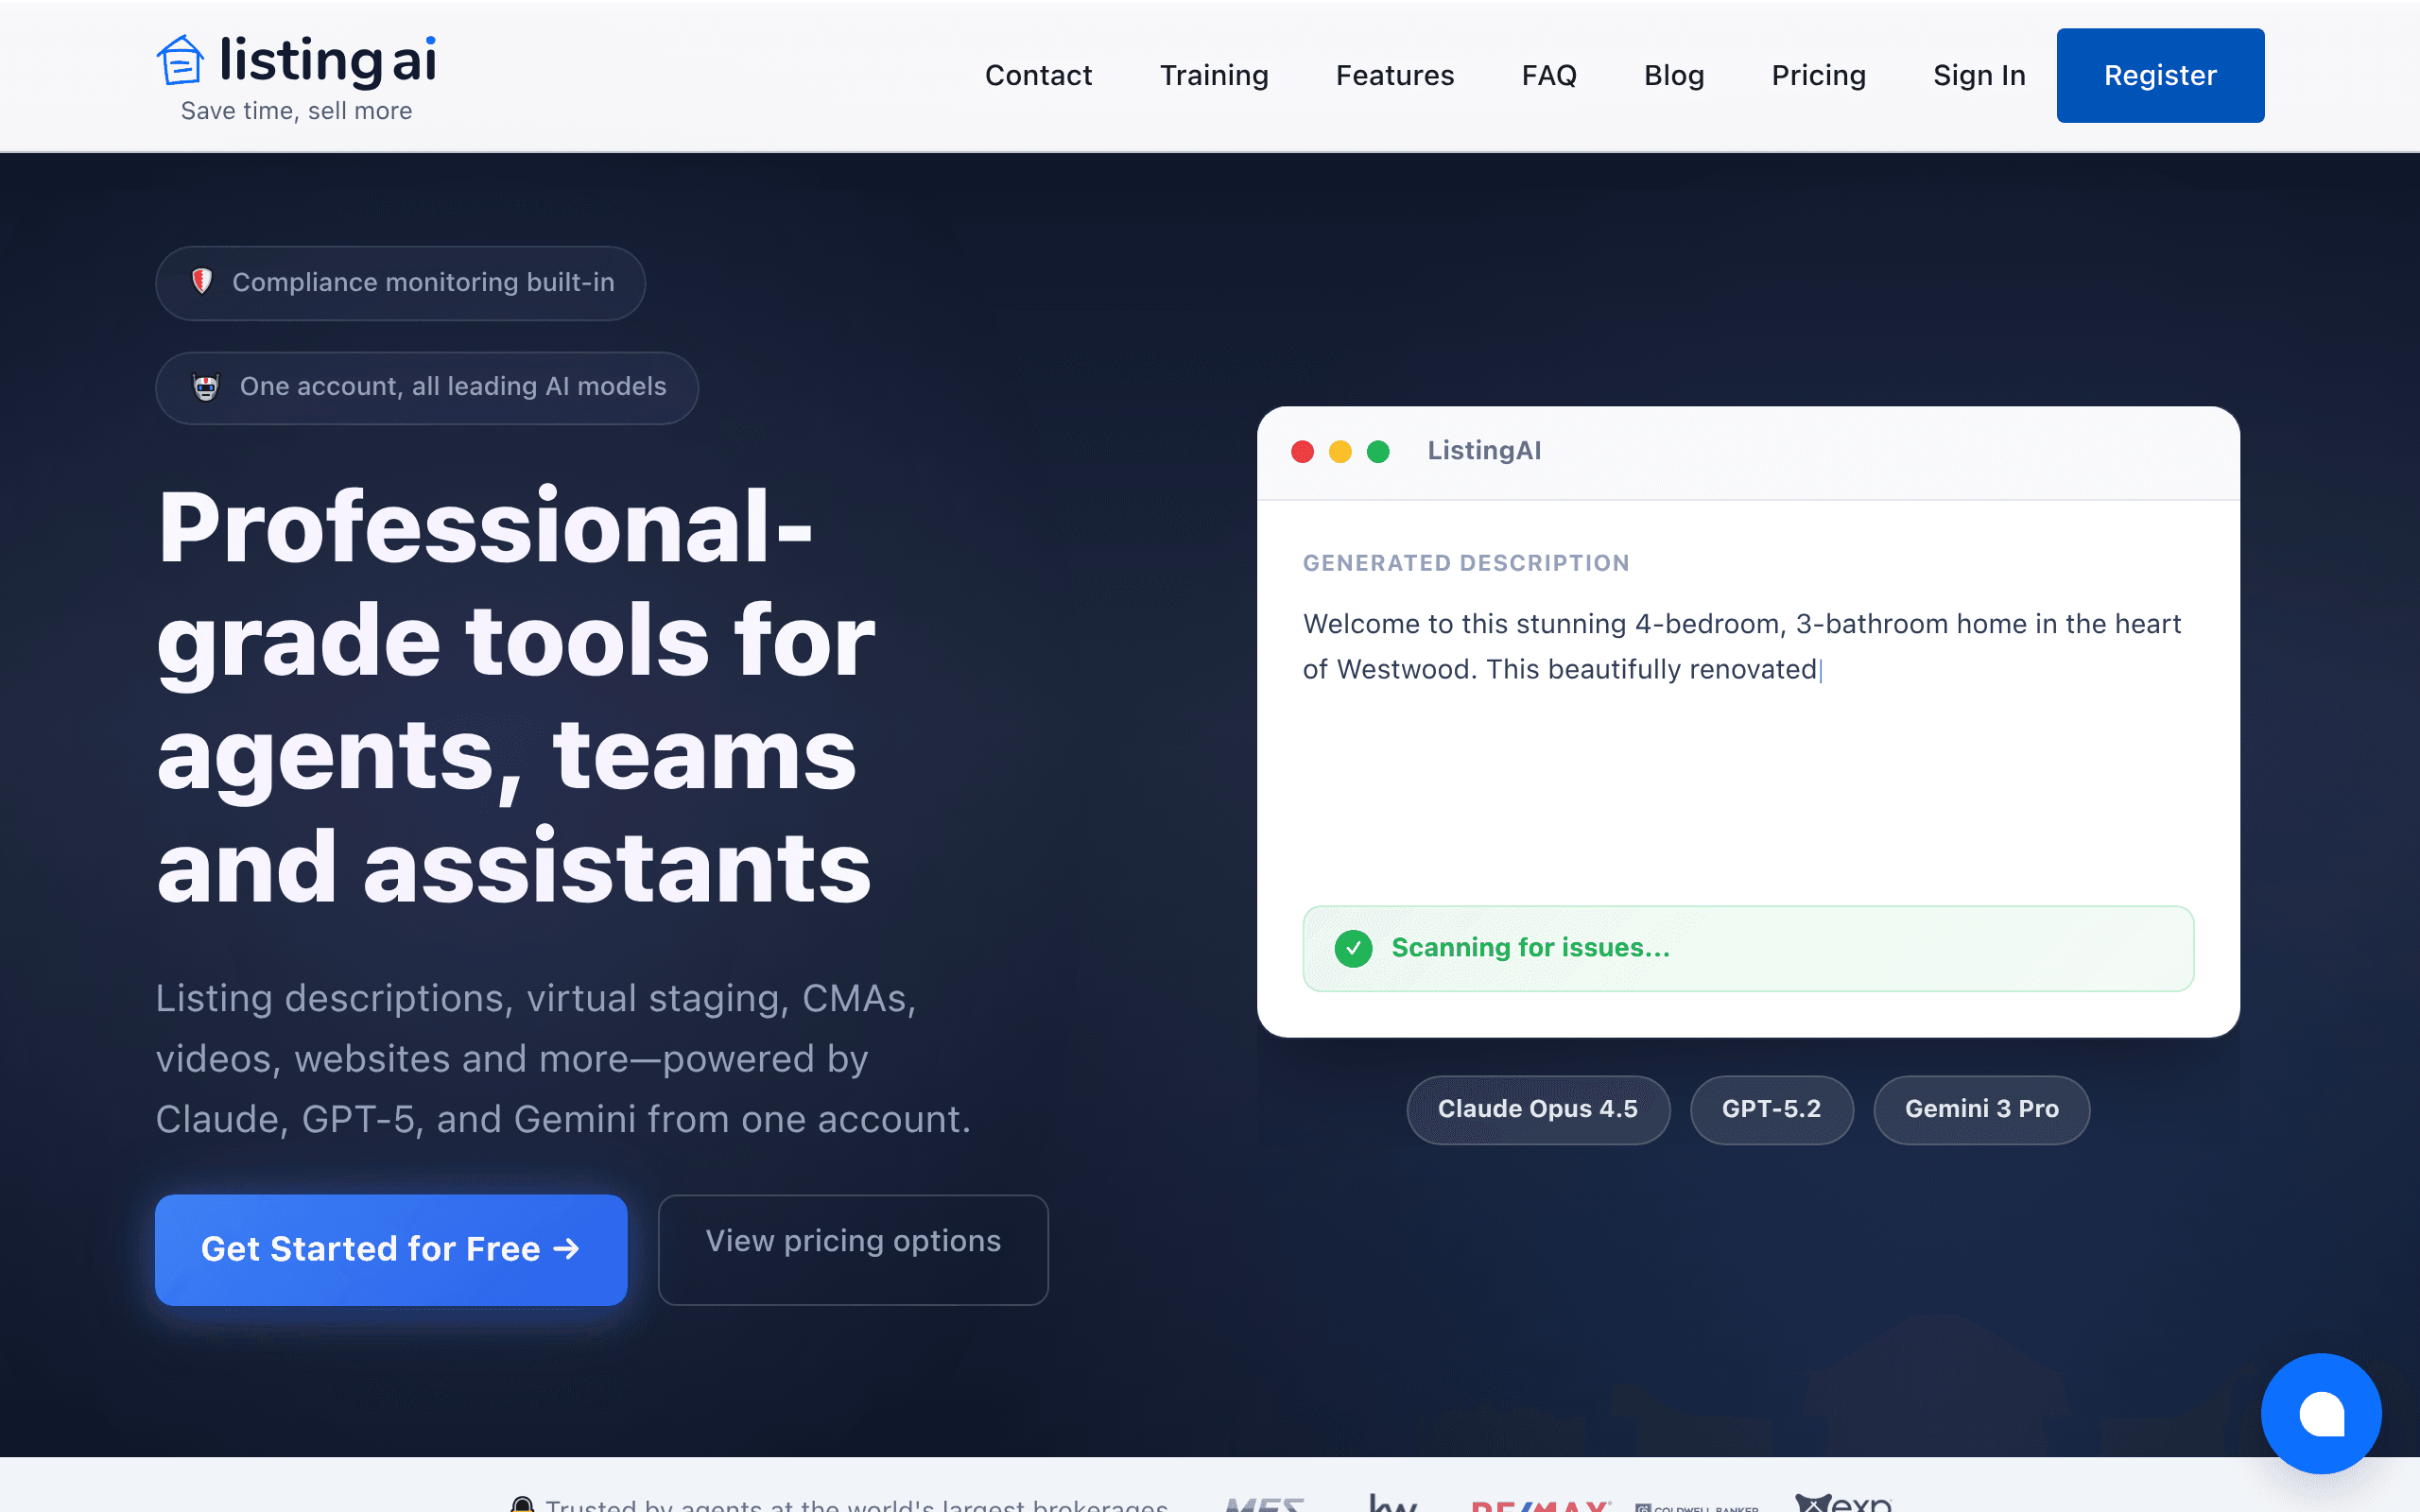Click Sign In link

pos(1979,76)
